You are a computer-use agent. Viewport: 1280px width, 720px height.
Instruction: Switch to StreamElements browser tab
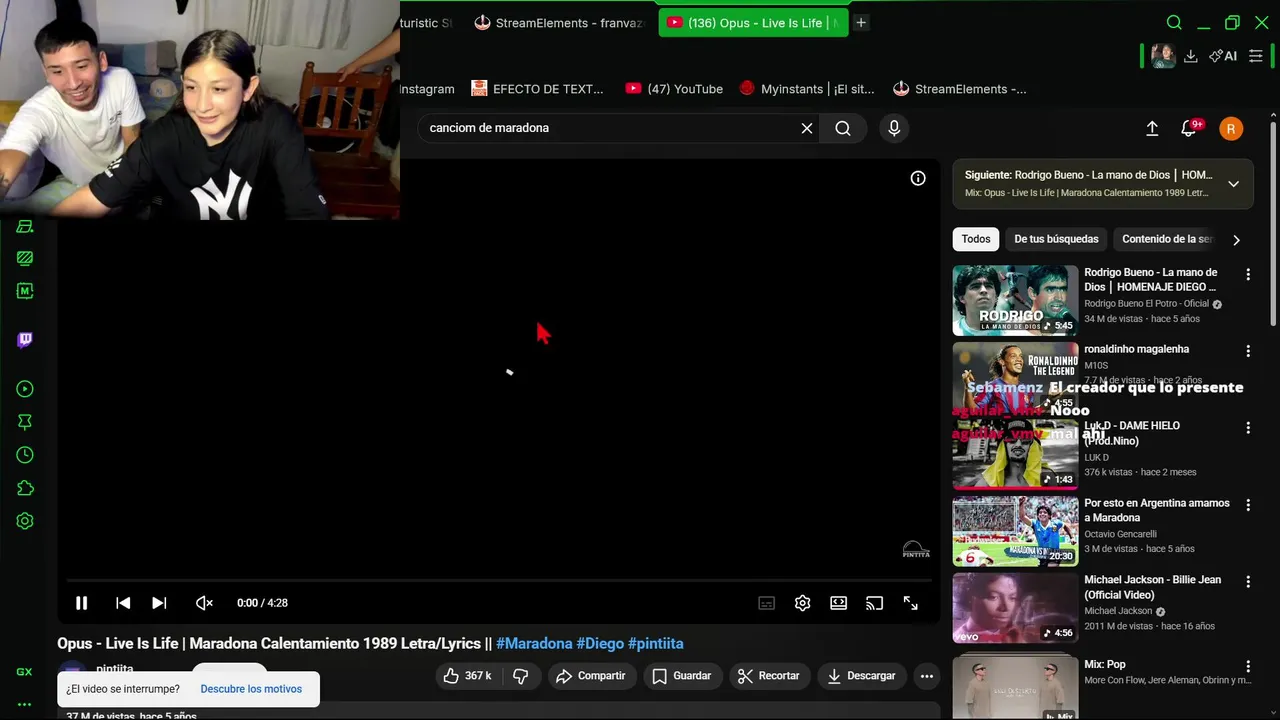click(x=559, y=23)
